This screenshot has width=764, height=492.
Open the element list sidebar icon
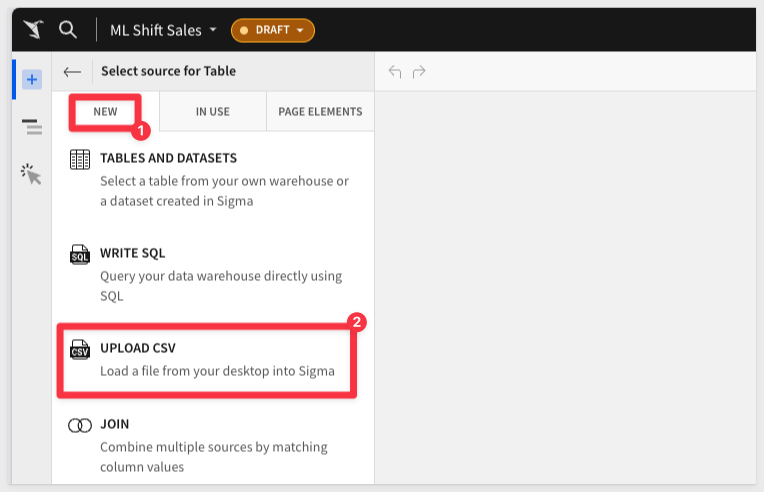click(32, 126)
